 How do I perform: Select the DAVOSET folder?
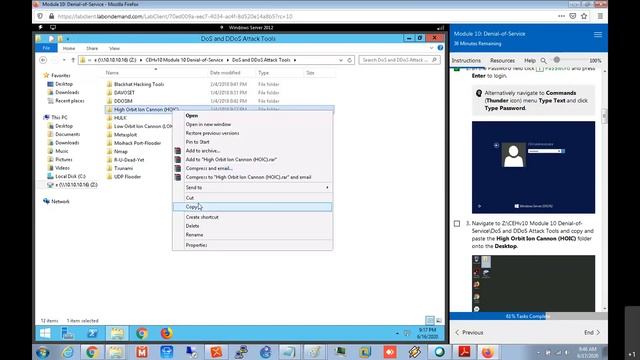click(124, 93)
